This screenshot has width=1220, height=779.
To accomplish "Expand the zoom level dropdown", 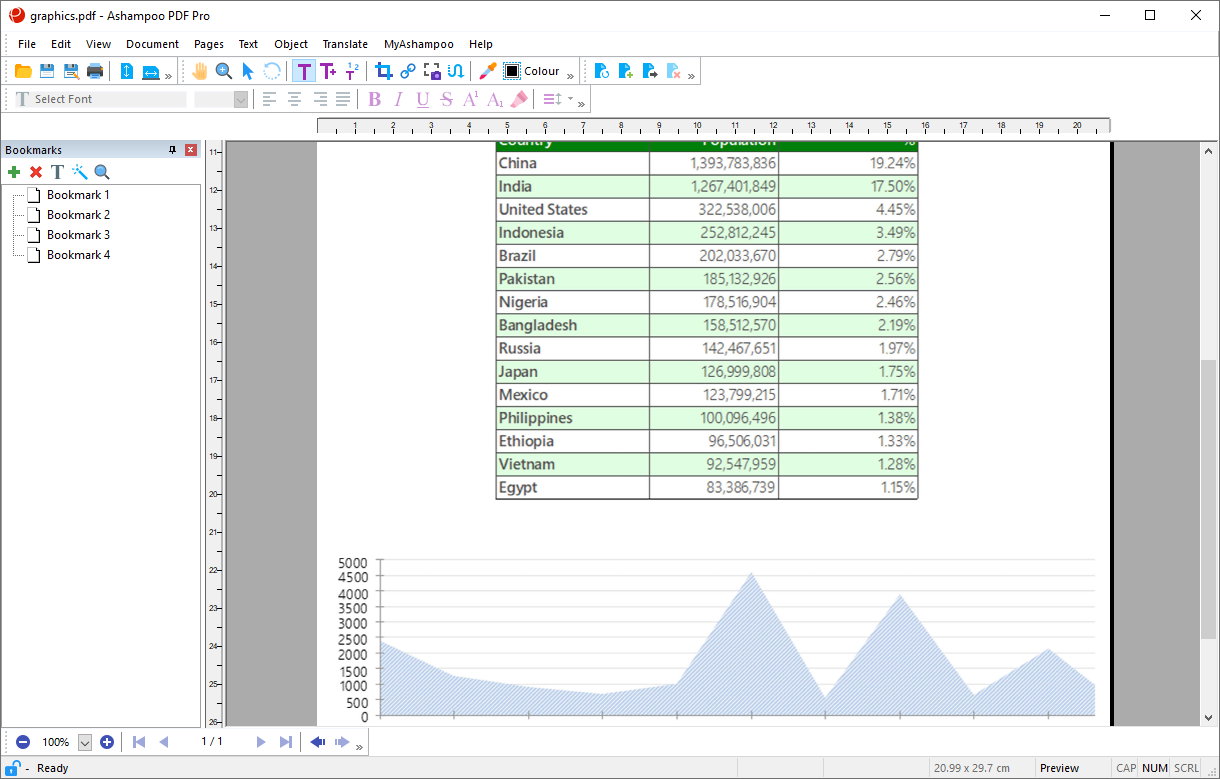I will click(84, 742).
